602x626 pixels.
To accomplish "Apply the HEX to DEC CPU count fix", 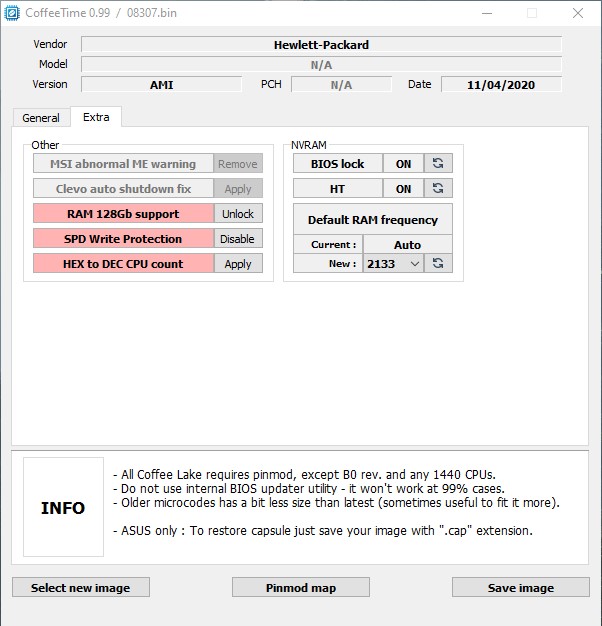I will (238, 263).
